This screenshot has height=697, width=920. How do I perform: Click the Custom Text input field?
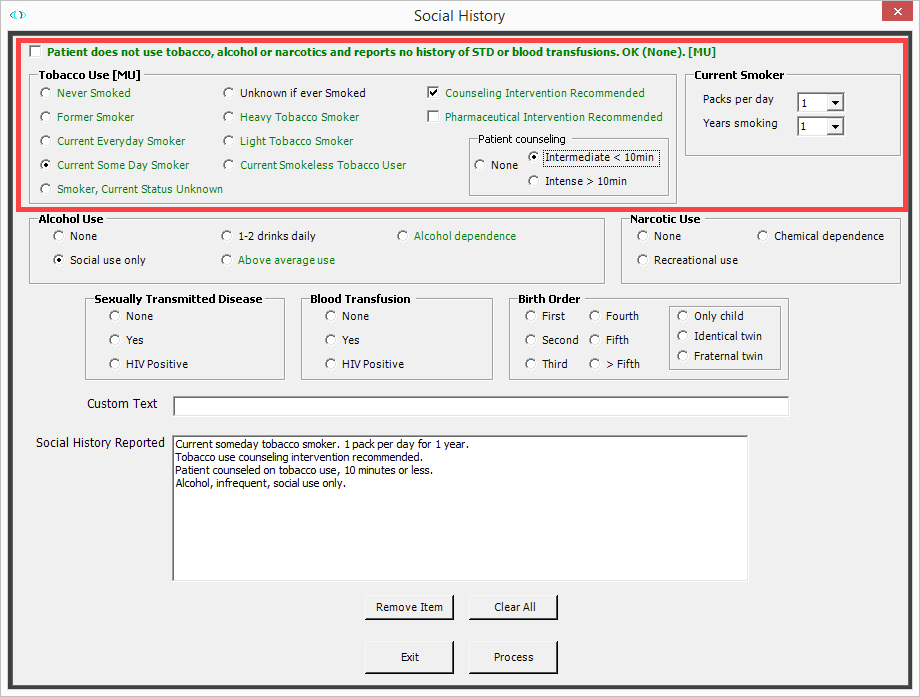pos(480,406)
